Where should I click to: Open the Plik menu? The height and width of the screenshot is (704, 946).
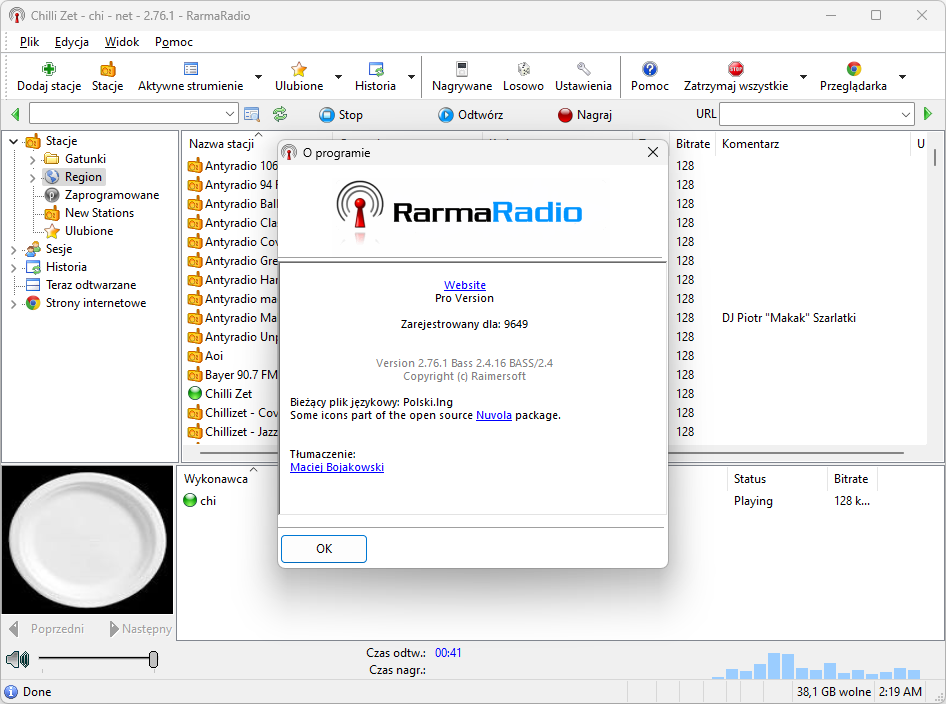[29, 42]
